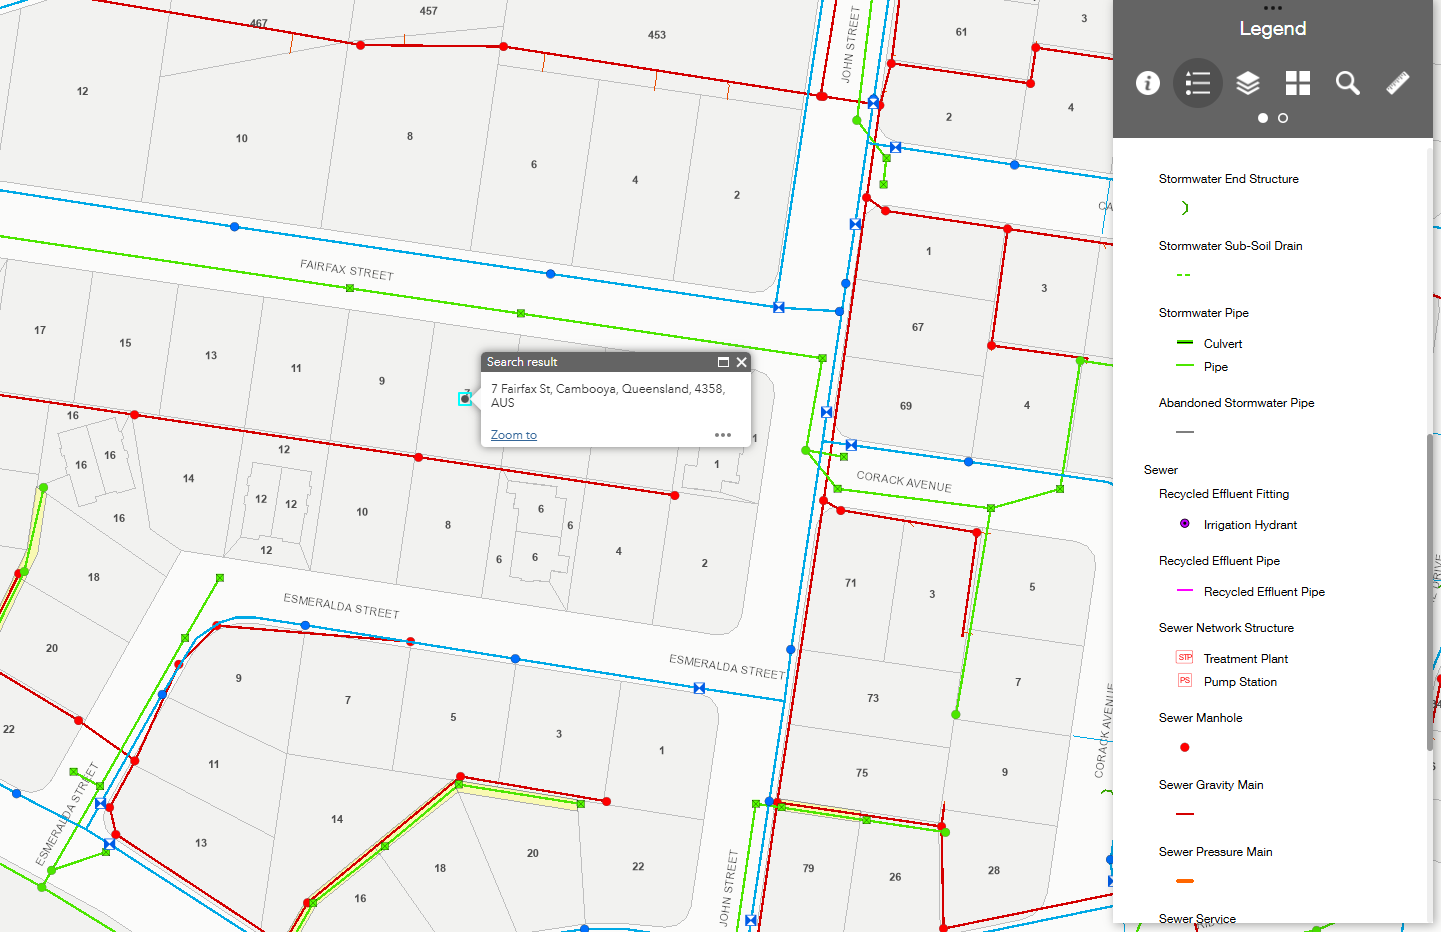Viewport: 1441px width, 932px height.
Task: Click the Legend panel title
Action: 1272,29
